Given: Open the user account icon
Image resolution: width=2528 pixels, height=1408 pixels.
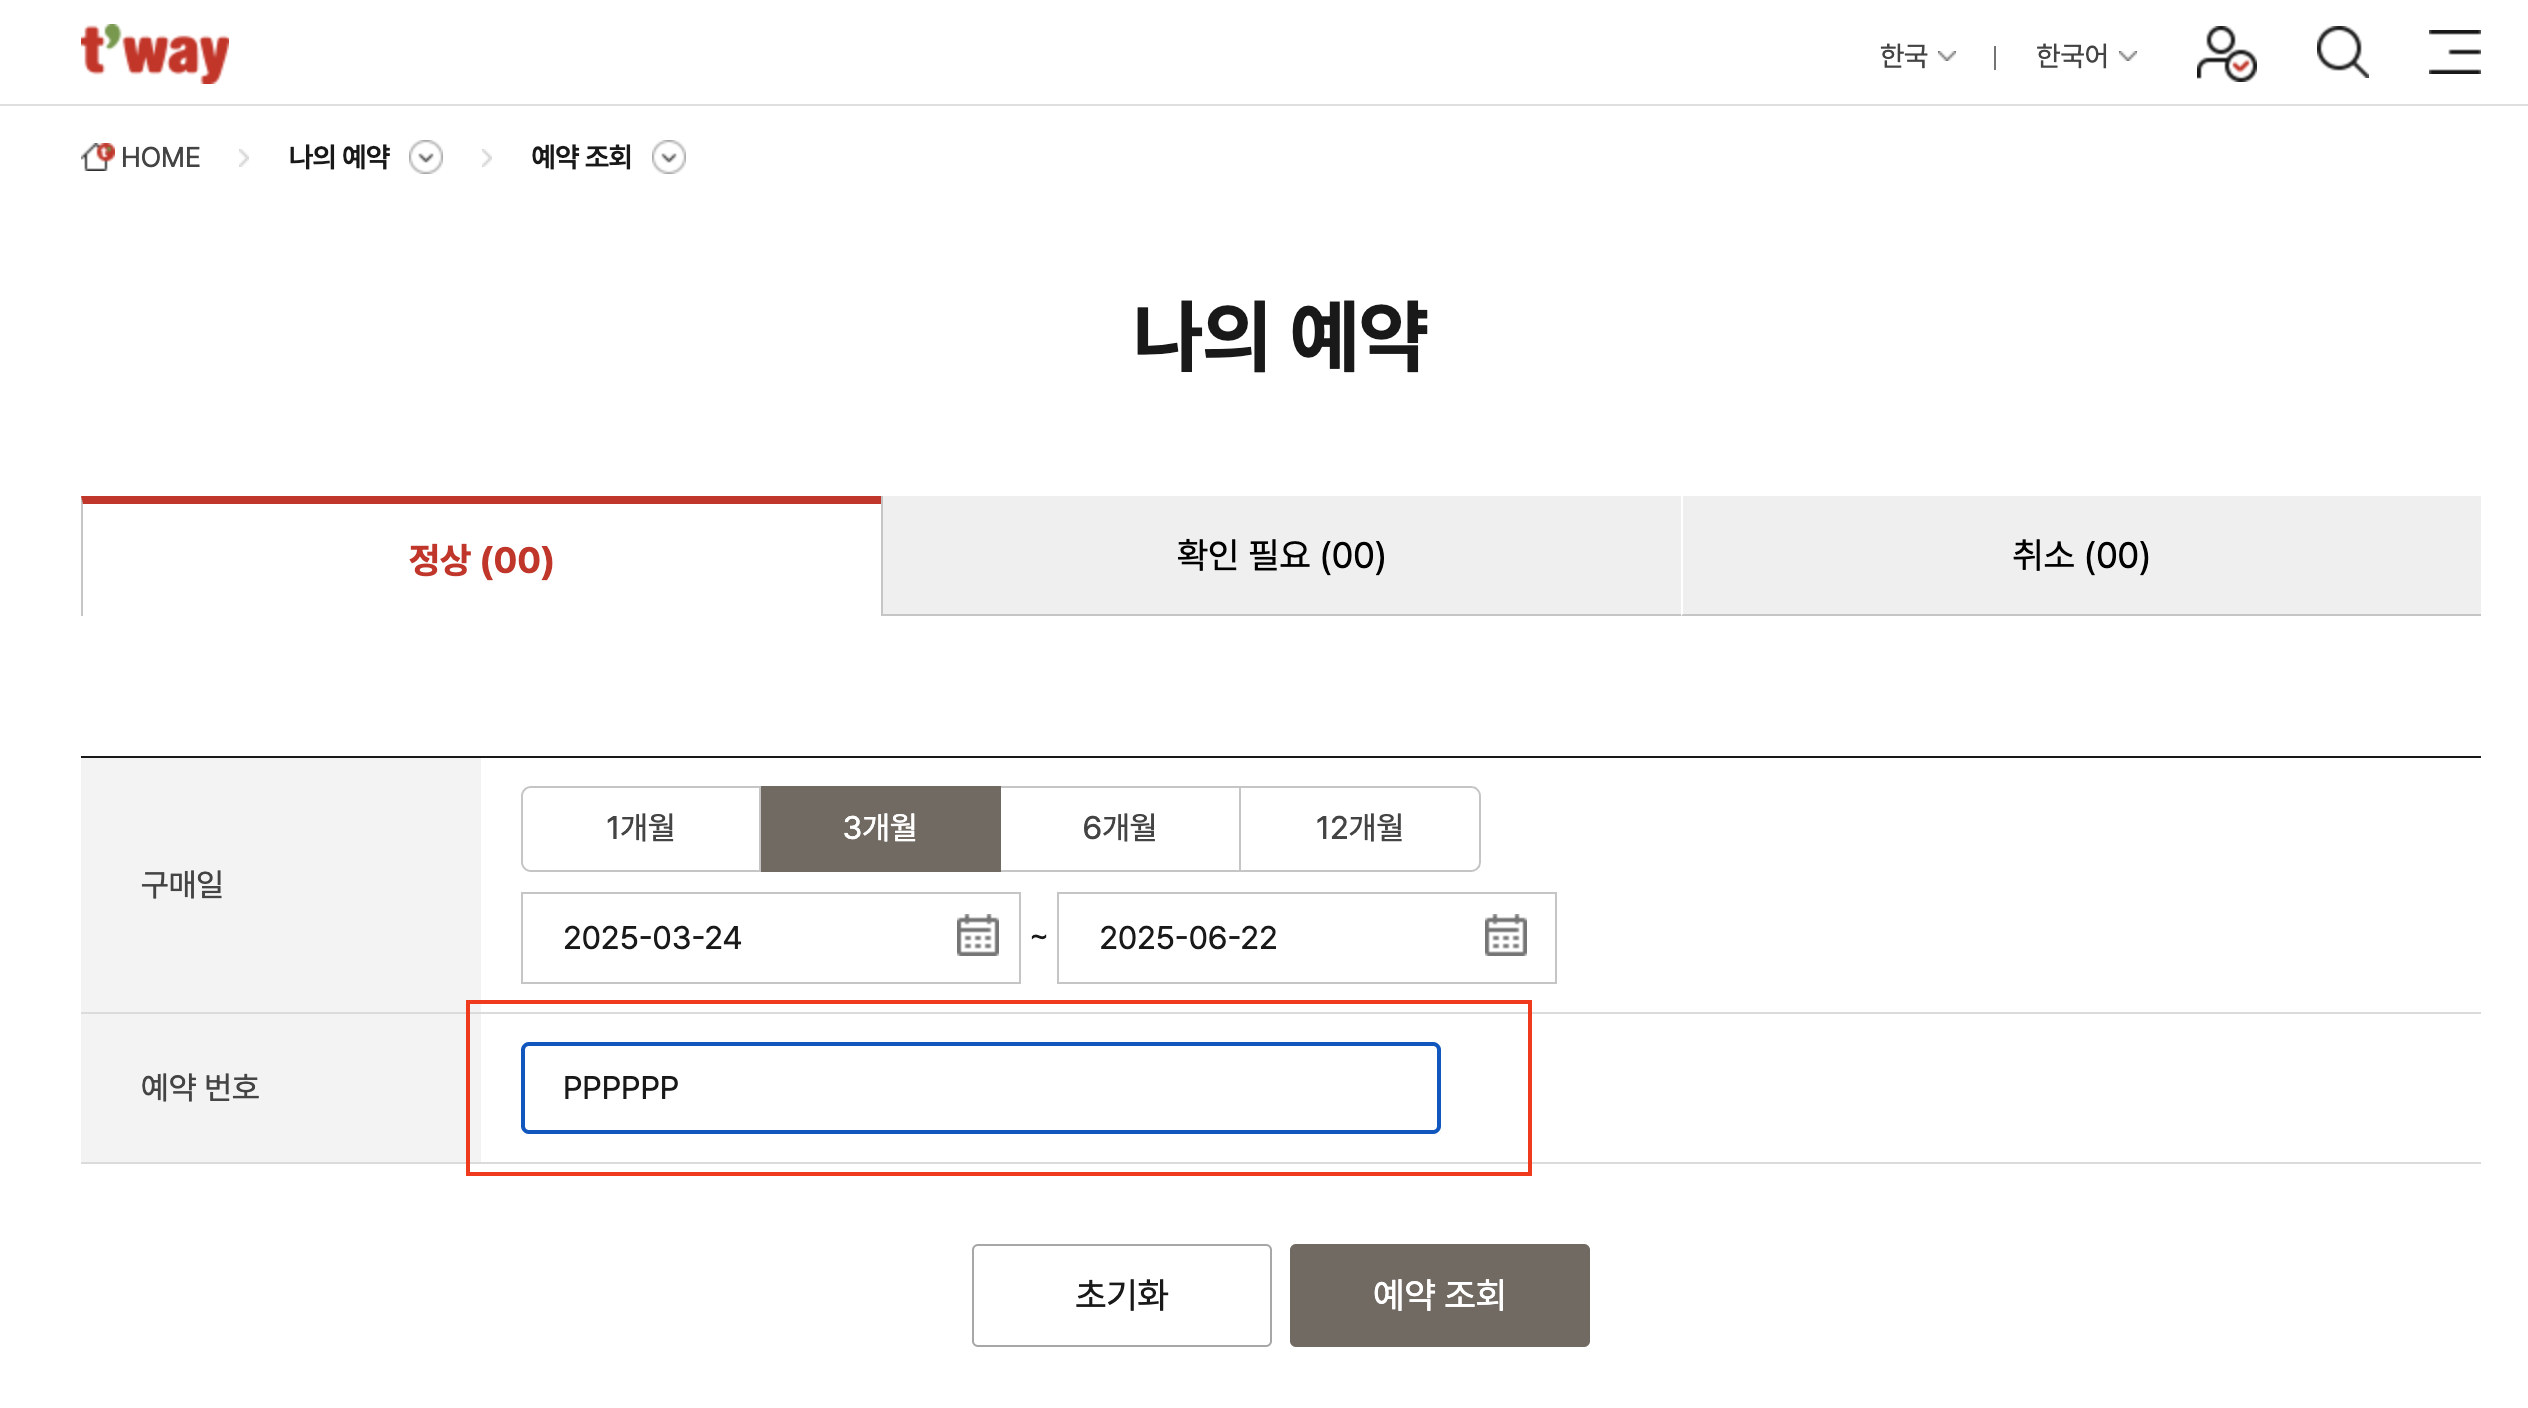Looking at the screenshot, I should [2225, 53].
